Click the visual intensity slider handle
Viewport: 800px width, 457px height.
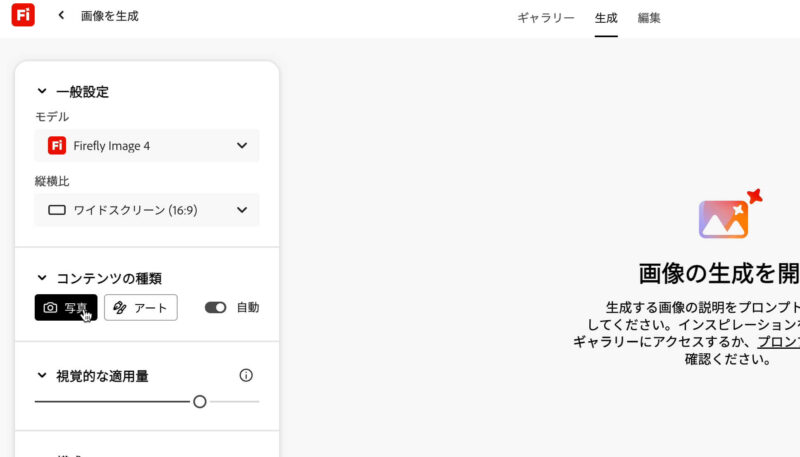point(199,402)
